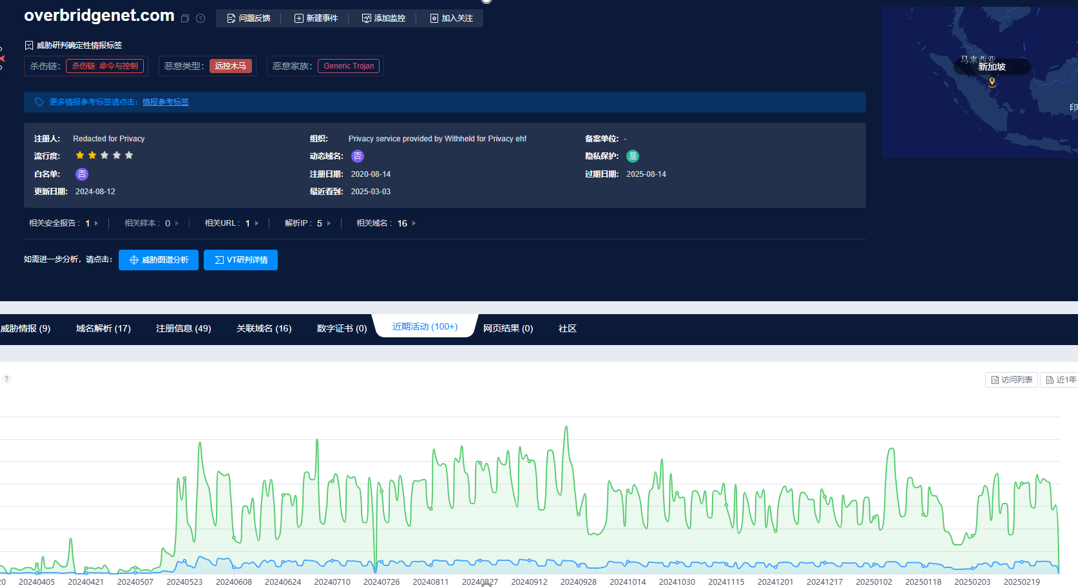The image size is (1078, 587).
Task: Click the help question mark icon beside domain
Action: (200, 18)
